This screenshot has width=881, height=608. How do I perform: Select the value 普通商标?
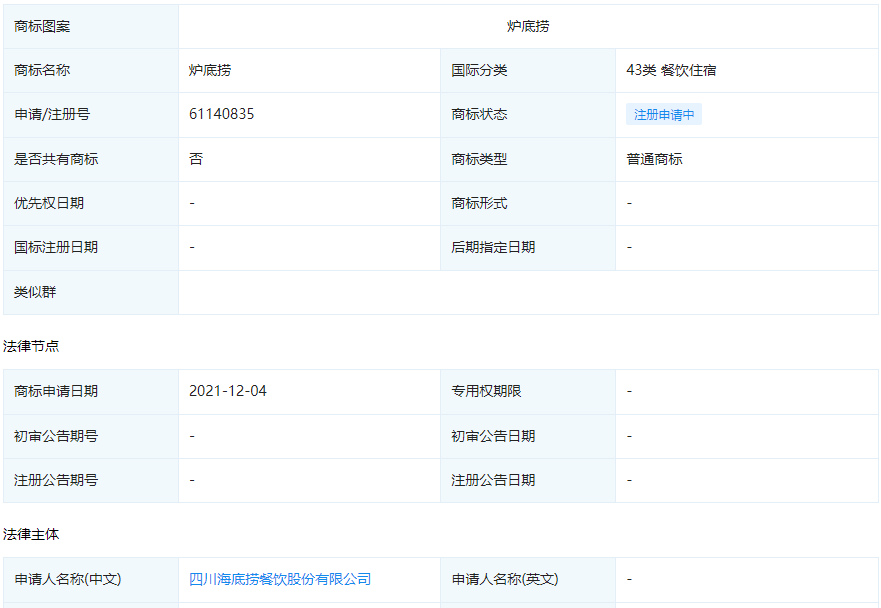[654, 159]
